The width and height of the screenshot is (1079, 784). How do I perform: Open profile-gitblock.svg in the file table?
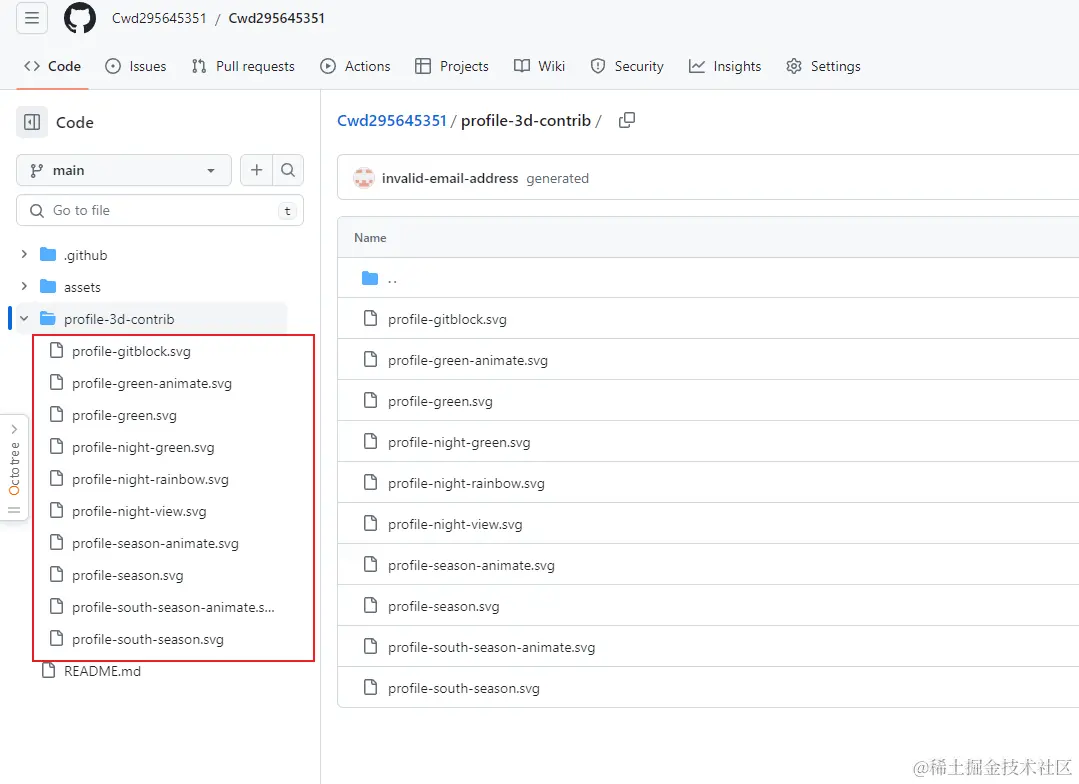tap(447, 319)
